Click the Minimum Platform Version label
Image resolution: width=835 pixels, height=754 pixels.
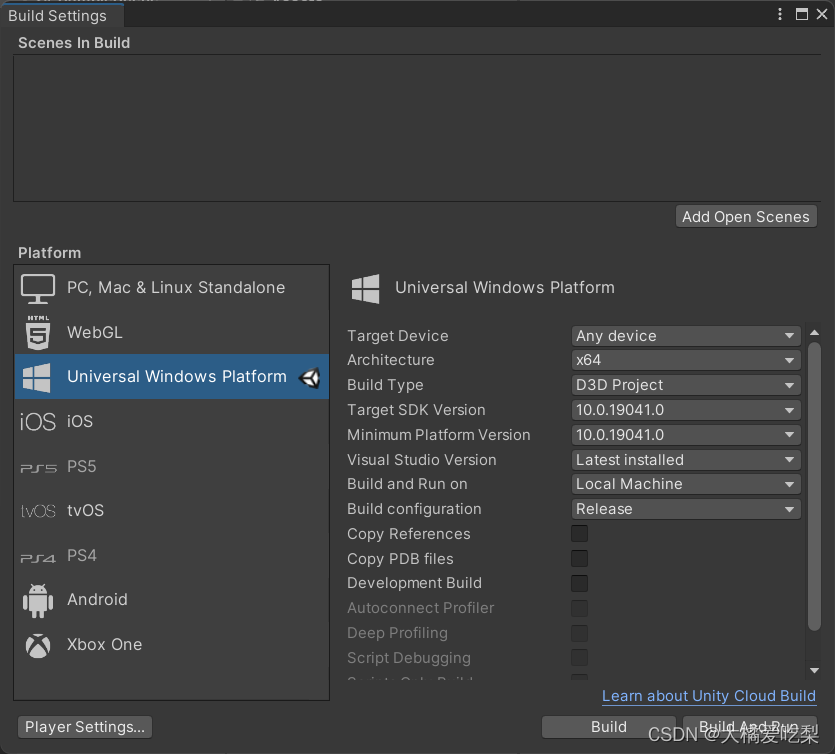(439, 435)
